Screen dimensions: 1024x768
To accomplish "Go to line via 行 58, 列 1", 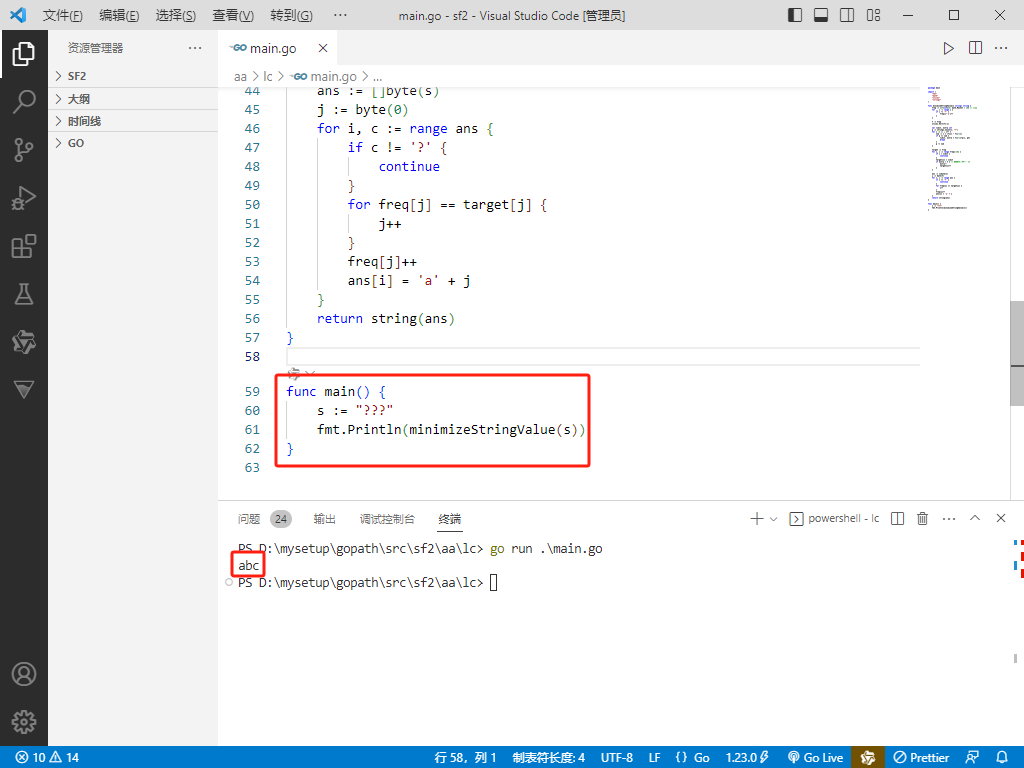I will click(465, 758).
